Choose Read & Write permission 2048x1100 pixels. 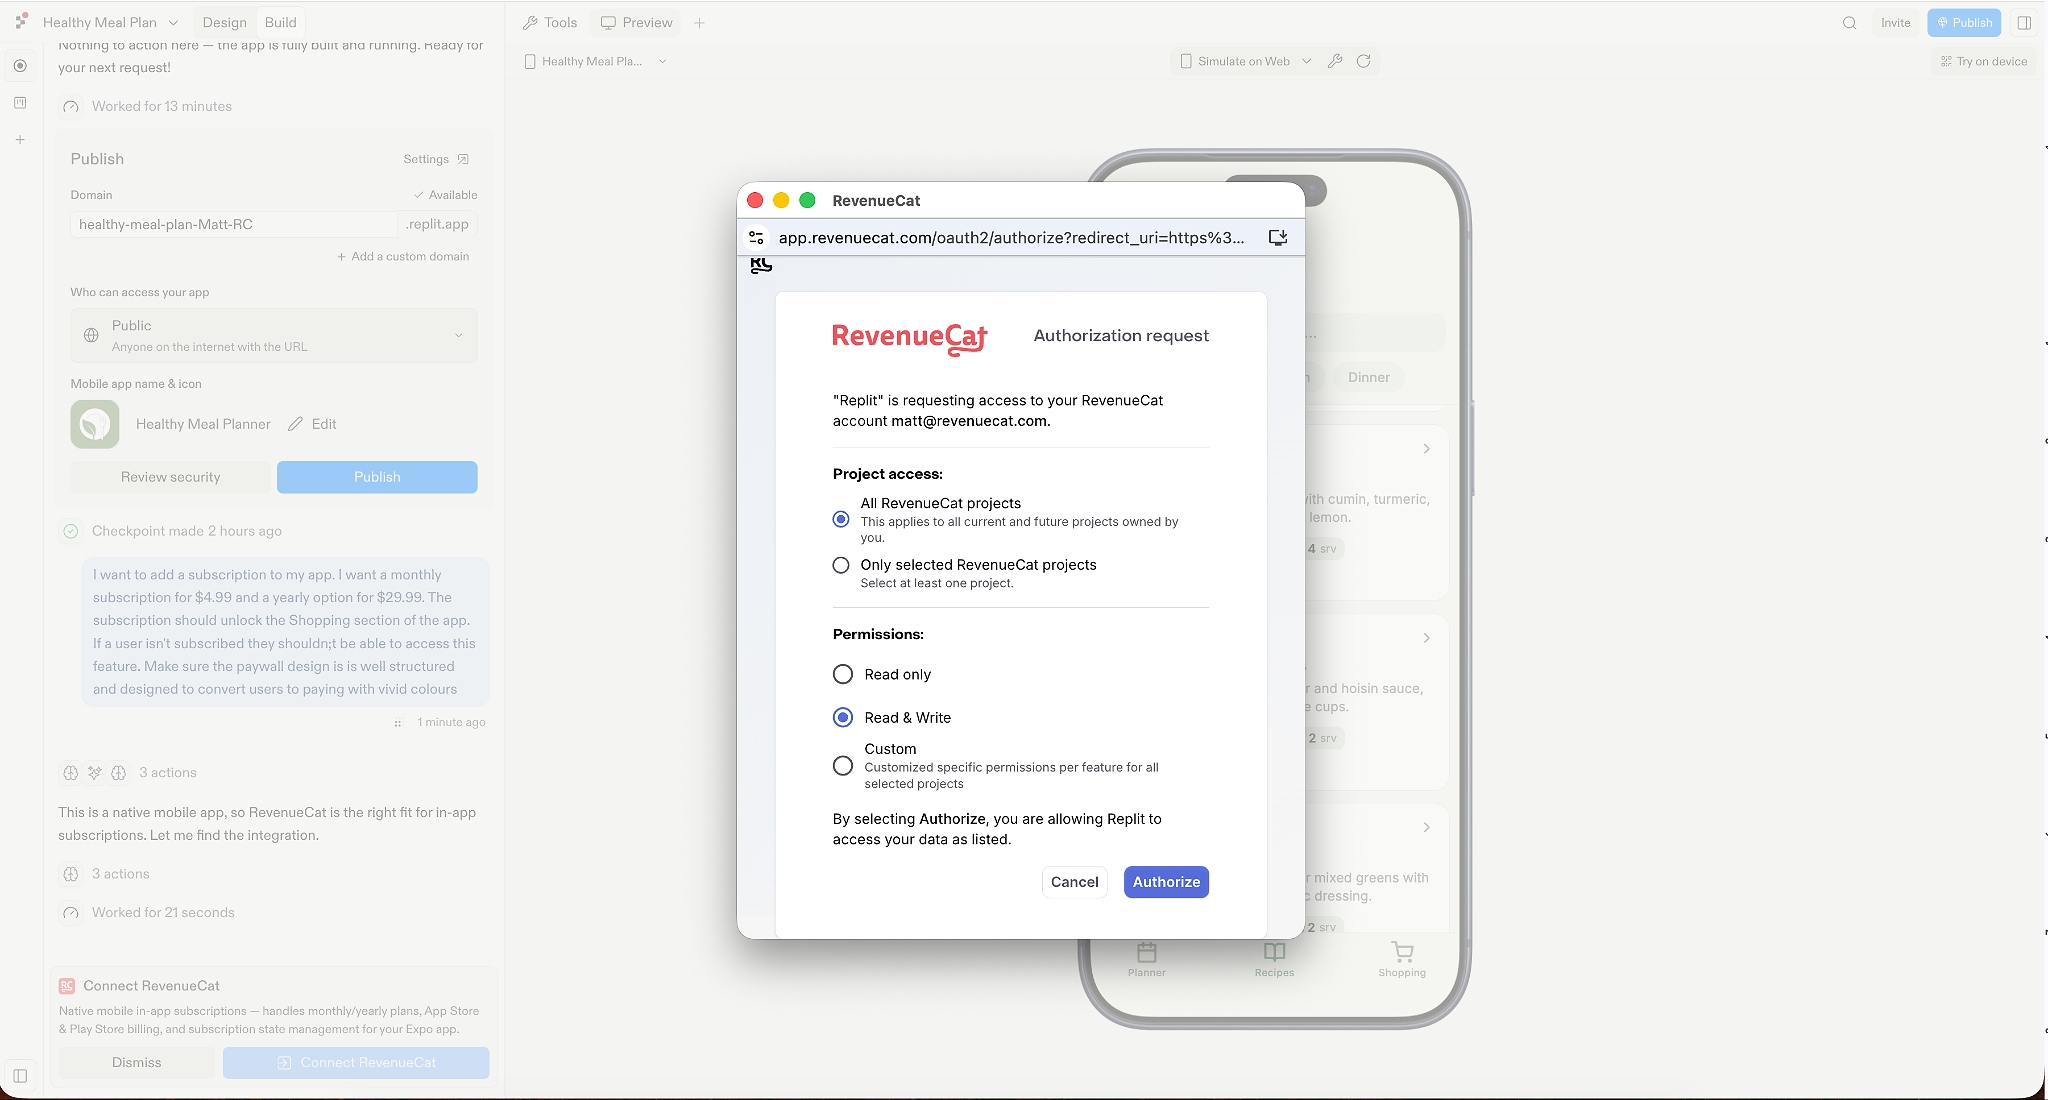coord(843,717)
